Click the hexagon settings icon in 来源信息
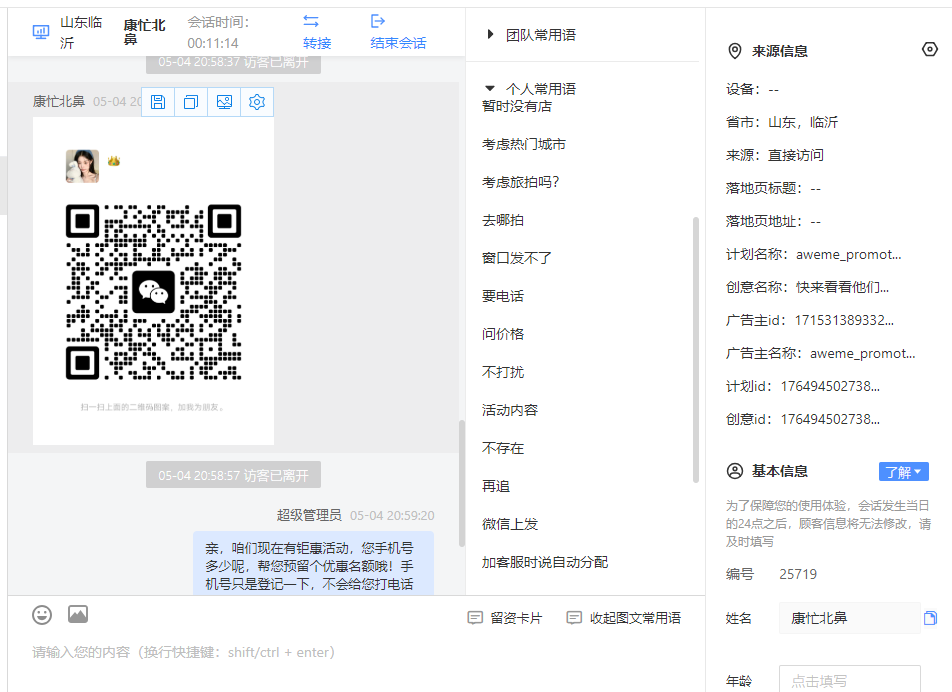The image size is (952, 692). pos(930,49)
